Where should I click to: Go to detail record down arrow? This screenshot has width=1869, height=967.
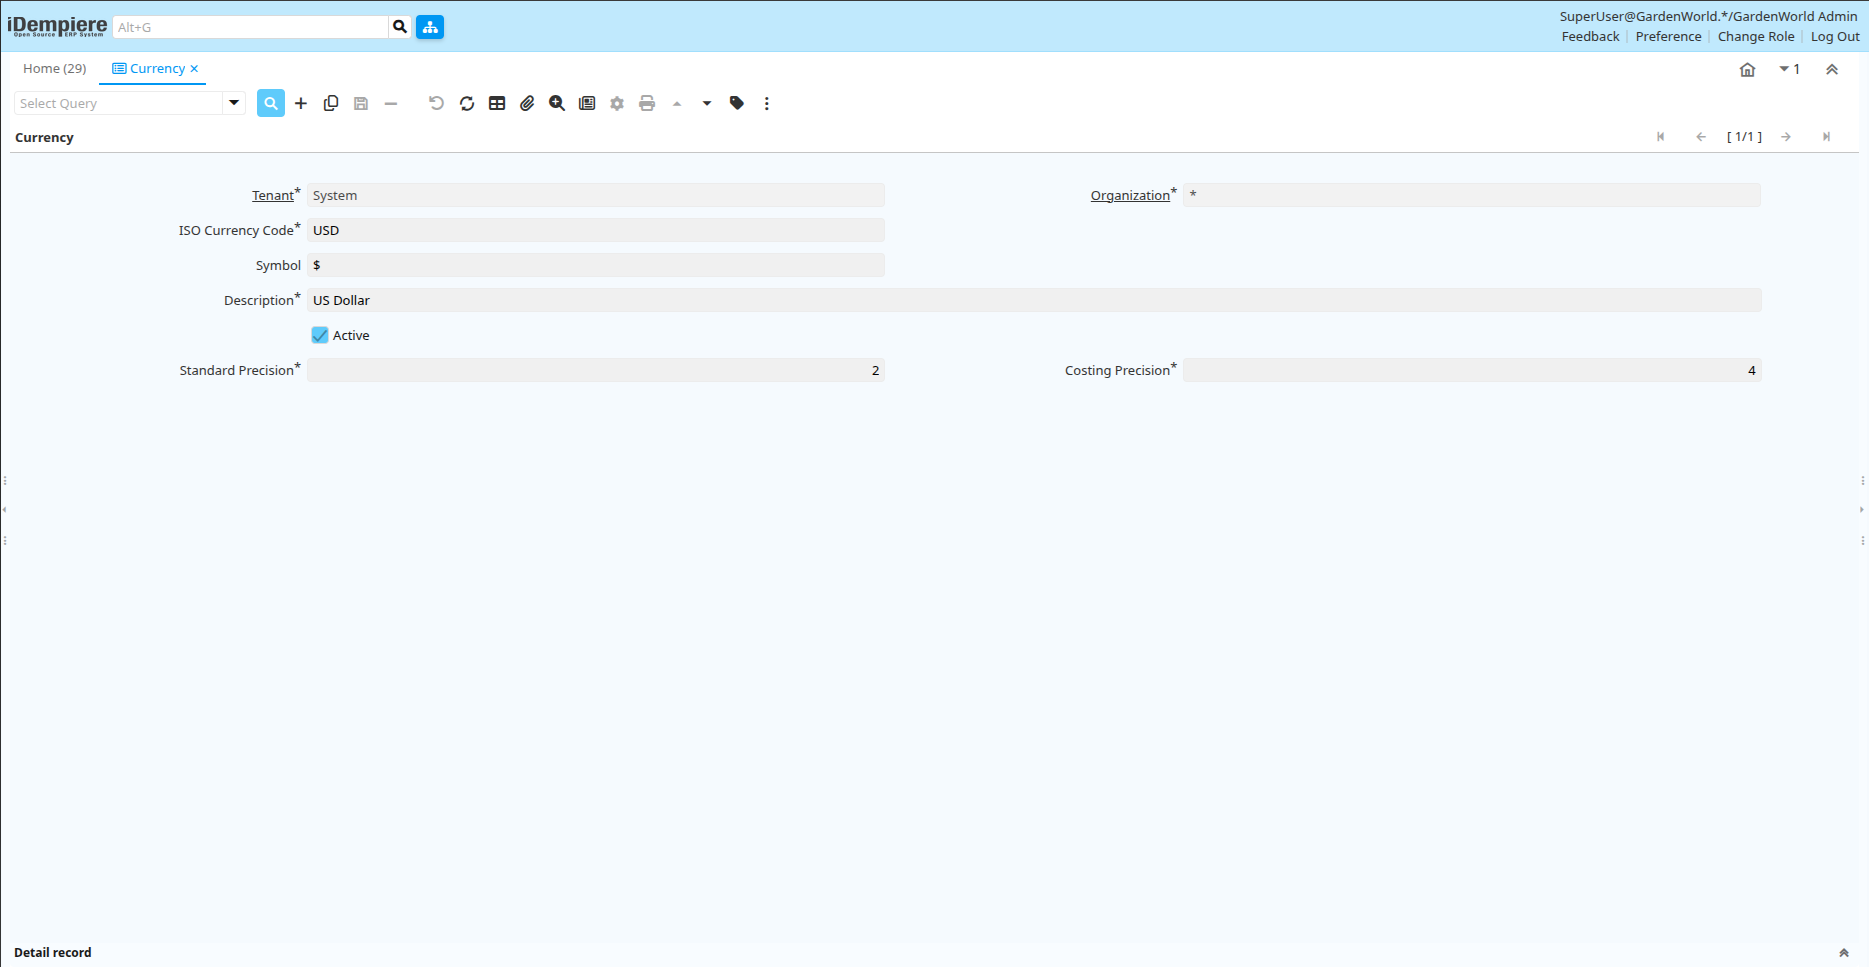tap(707, 103)
